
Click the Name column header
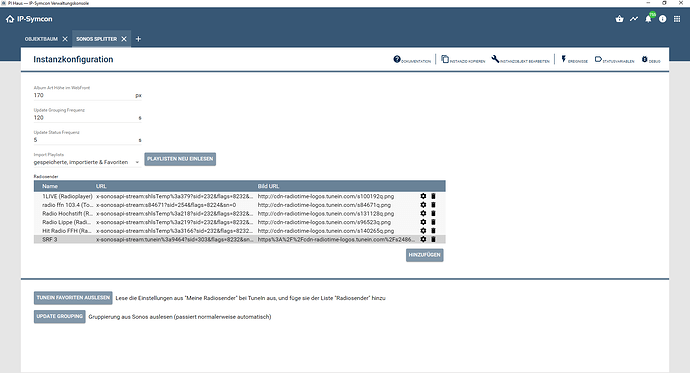50,186
